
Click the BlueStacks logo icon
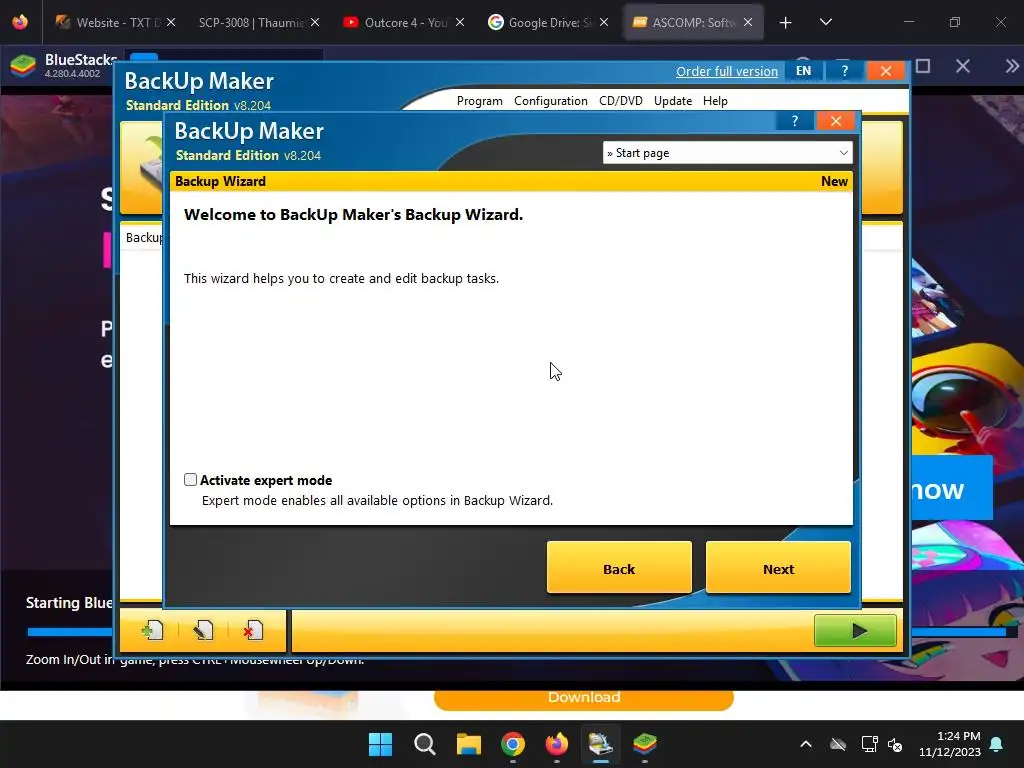[x=23, y=65]
